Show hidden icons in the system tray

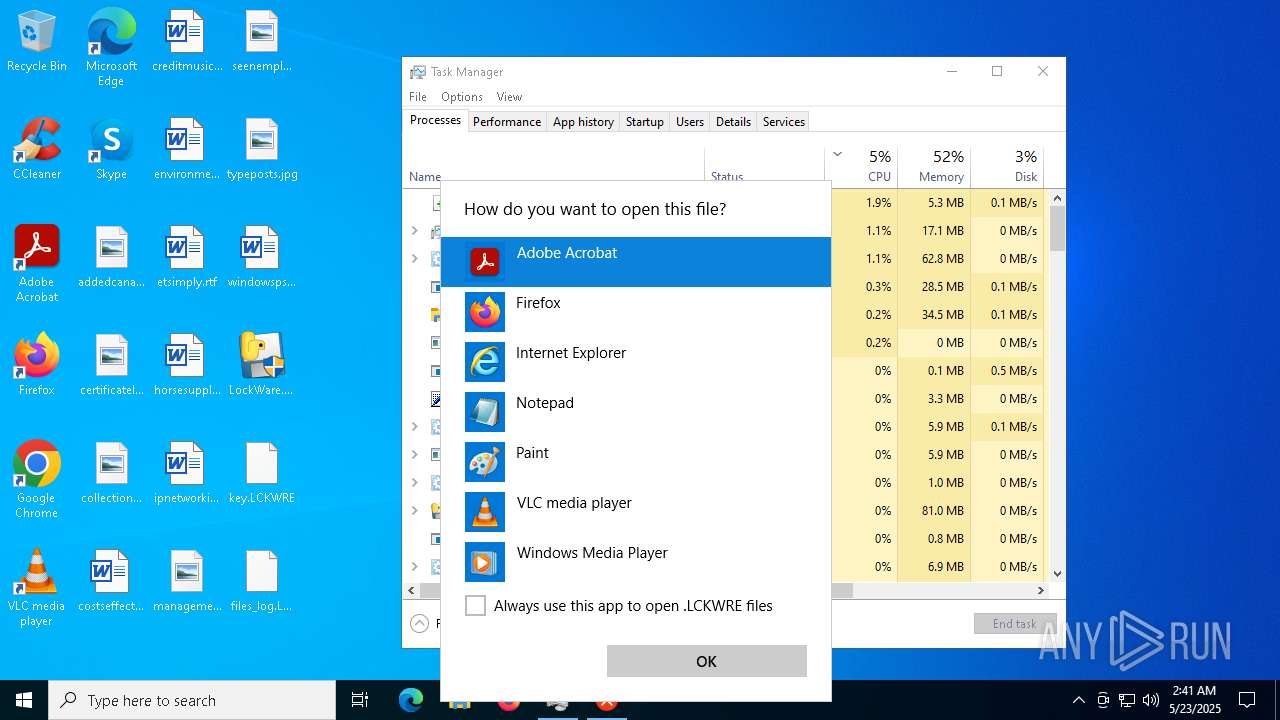(1078, 700)
